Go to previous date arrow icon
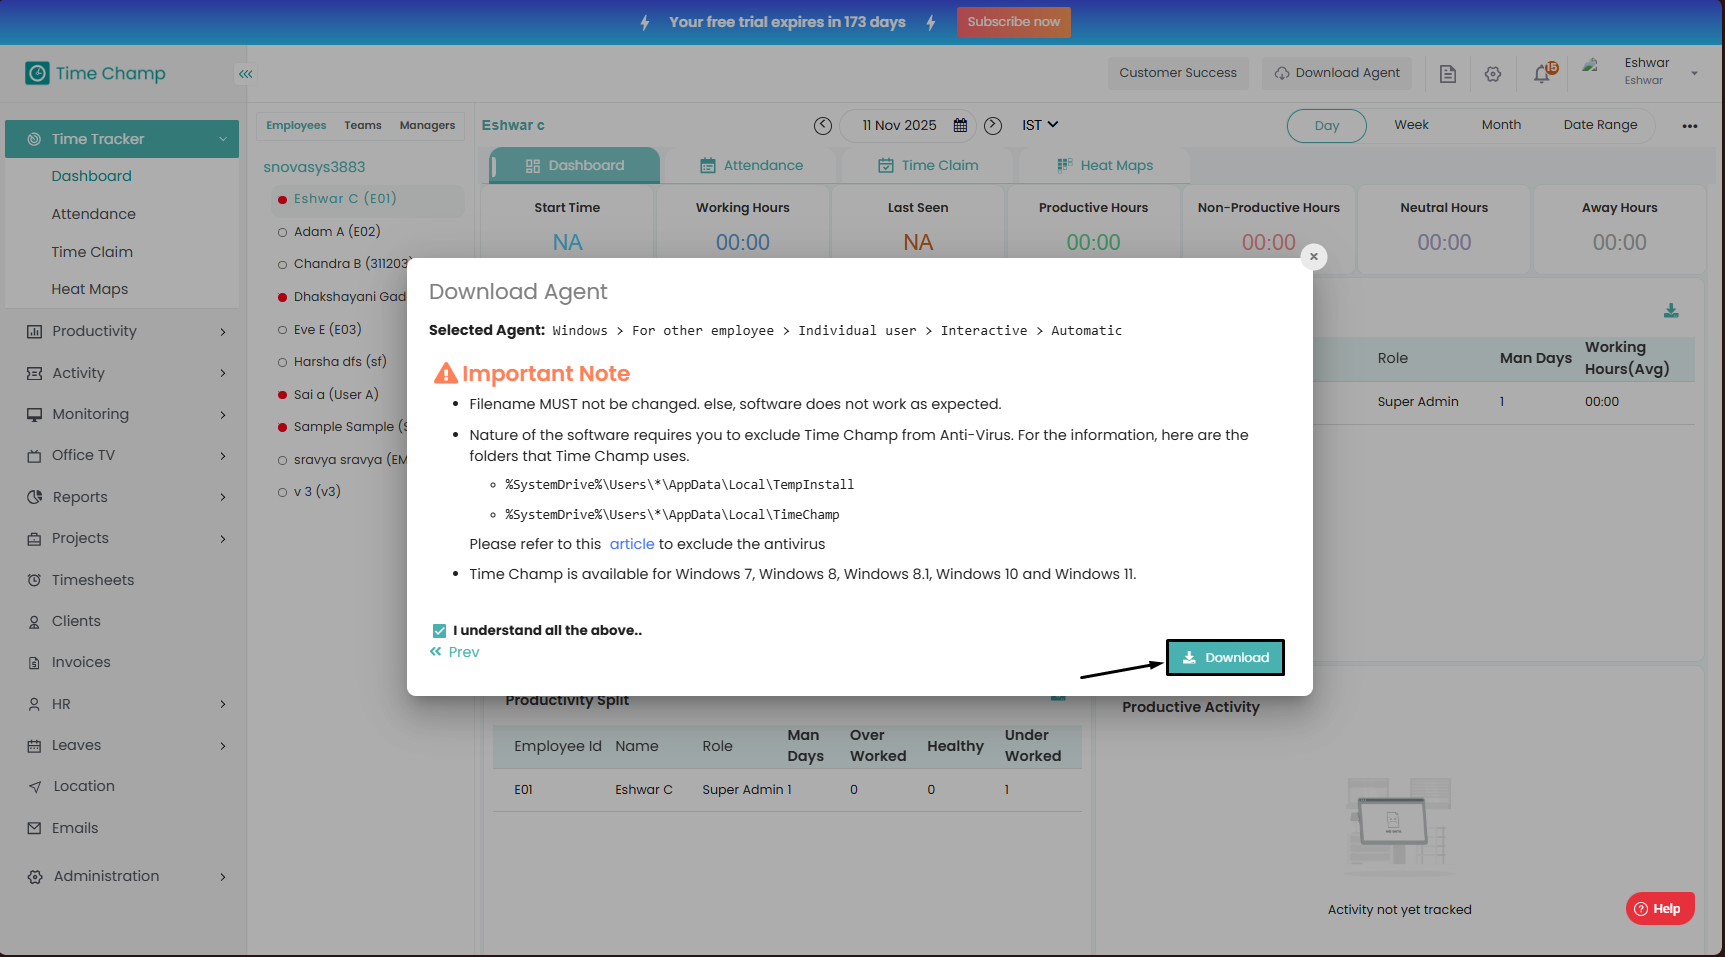 click(x=823, y=125)
